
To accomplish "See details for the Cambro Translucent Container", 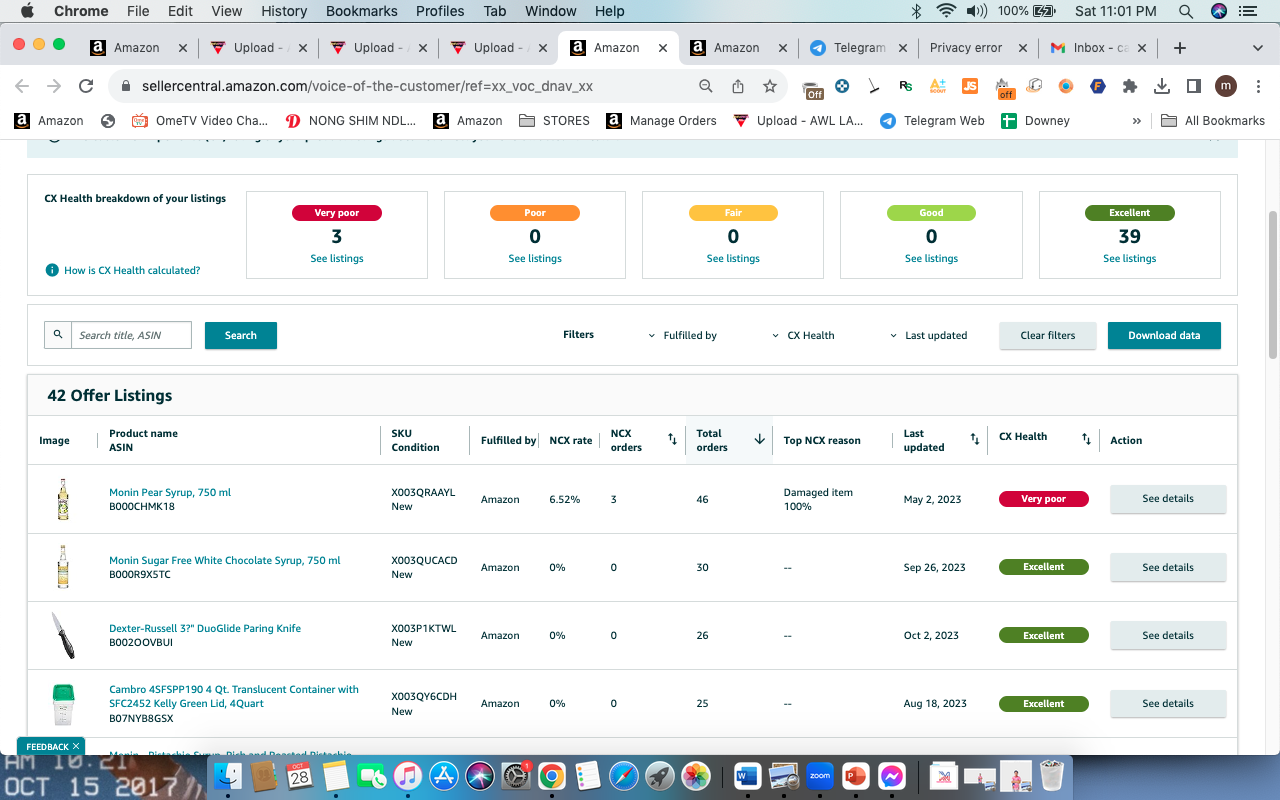I will tap(1168, 703).
